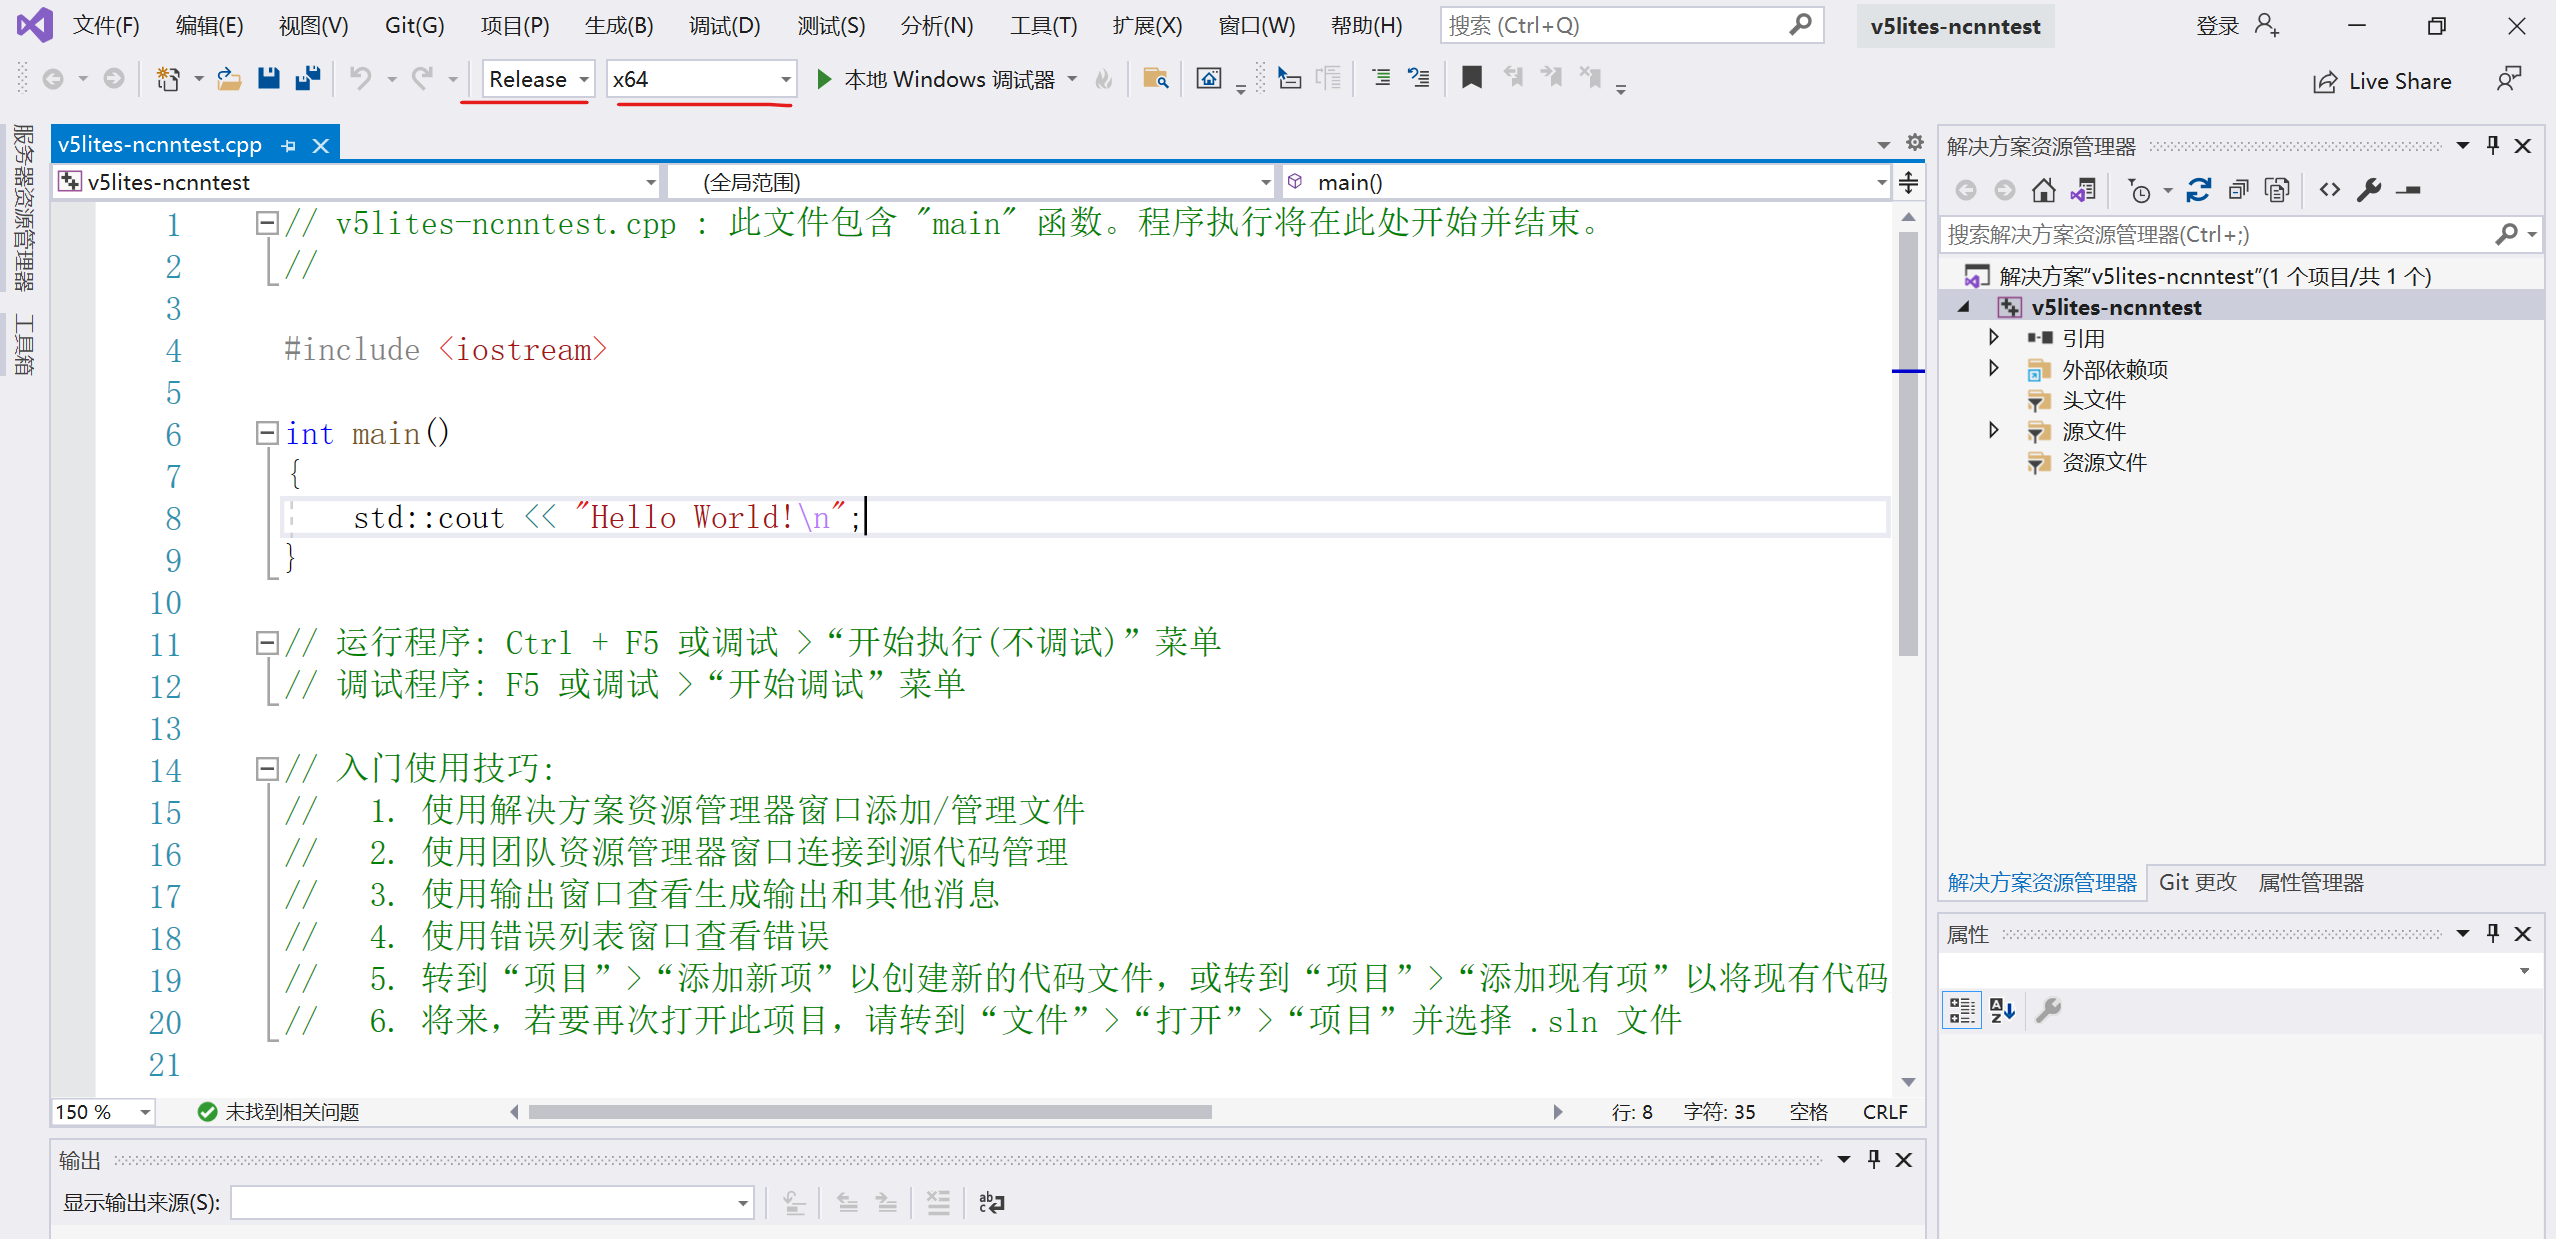Click the feedback icon next to Live Share

[2509, 79]
